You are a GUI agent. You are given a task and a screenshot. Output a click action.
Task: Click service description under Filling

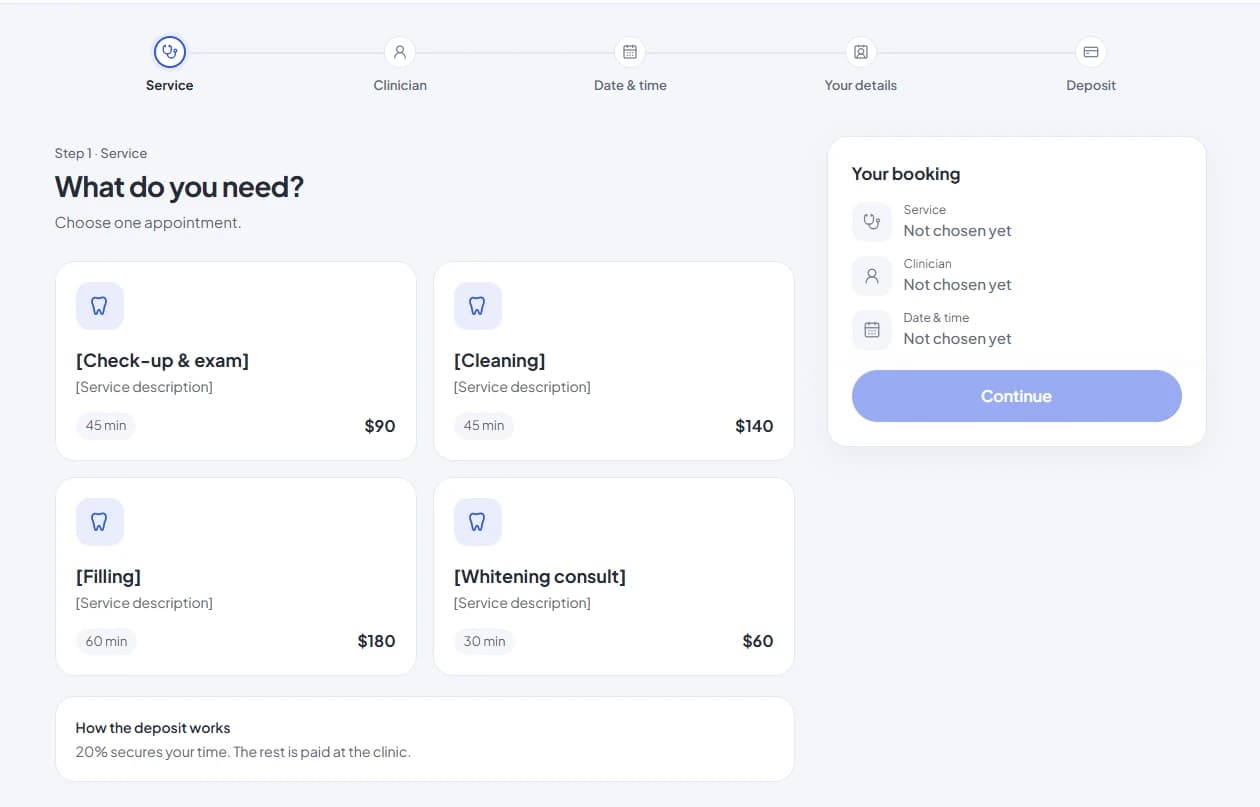[144, 603]
